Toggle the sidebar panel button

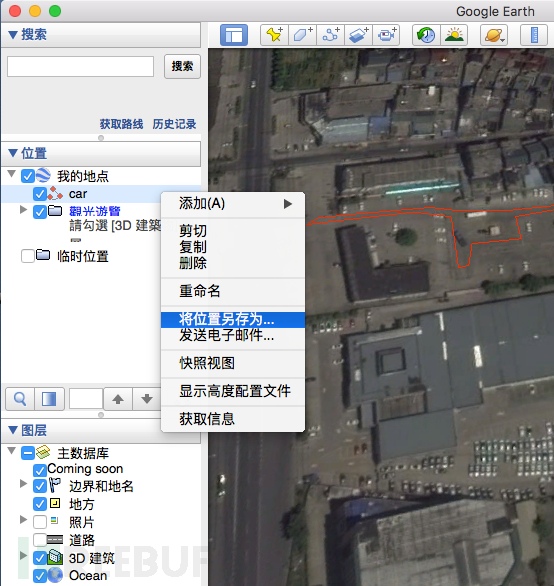[234, 35]
